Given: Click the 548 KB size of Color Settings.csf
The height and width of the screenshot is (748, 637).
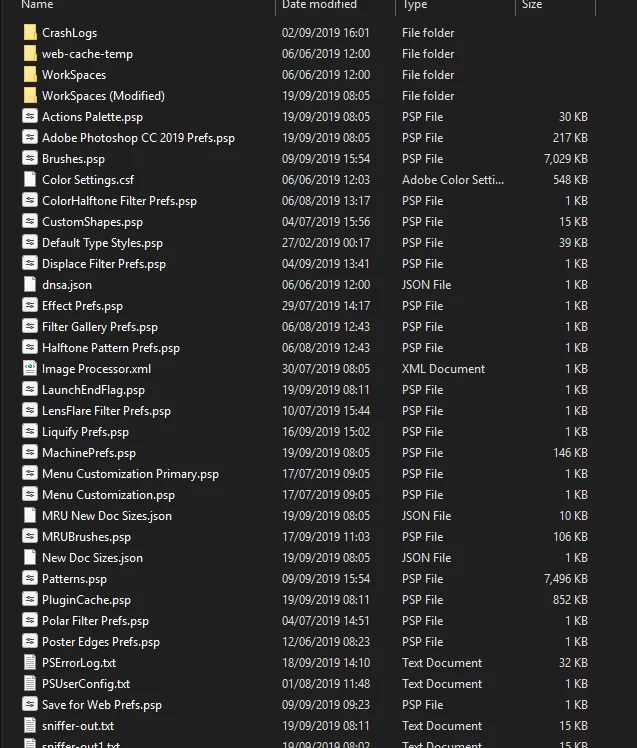Looking at the screenshot, I should [570, 179].
